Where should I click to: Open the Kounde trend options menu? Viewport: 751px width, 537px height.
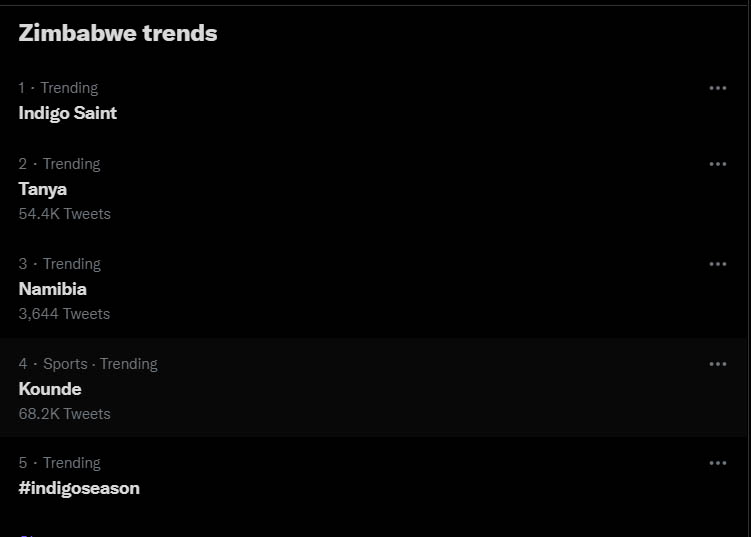717,364
